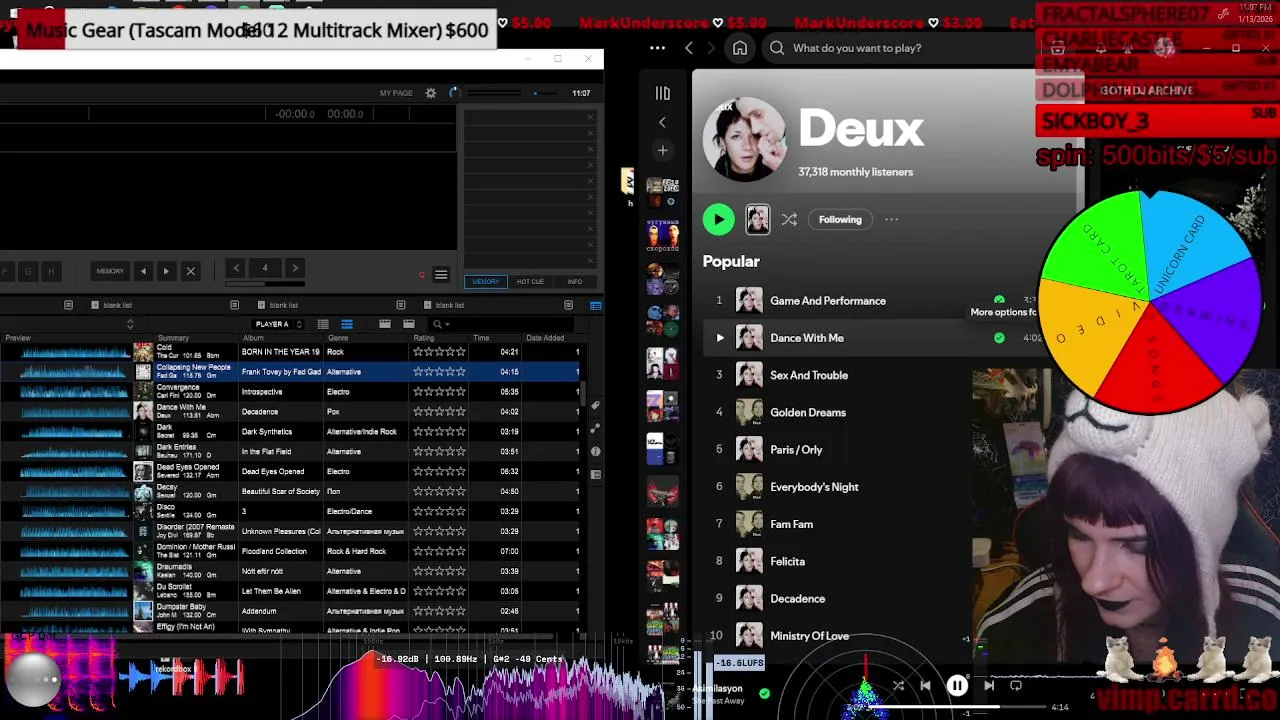Delete memory cue with X button
Screen dimensions: 1280x720
coord(190,271)
